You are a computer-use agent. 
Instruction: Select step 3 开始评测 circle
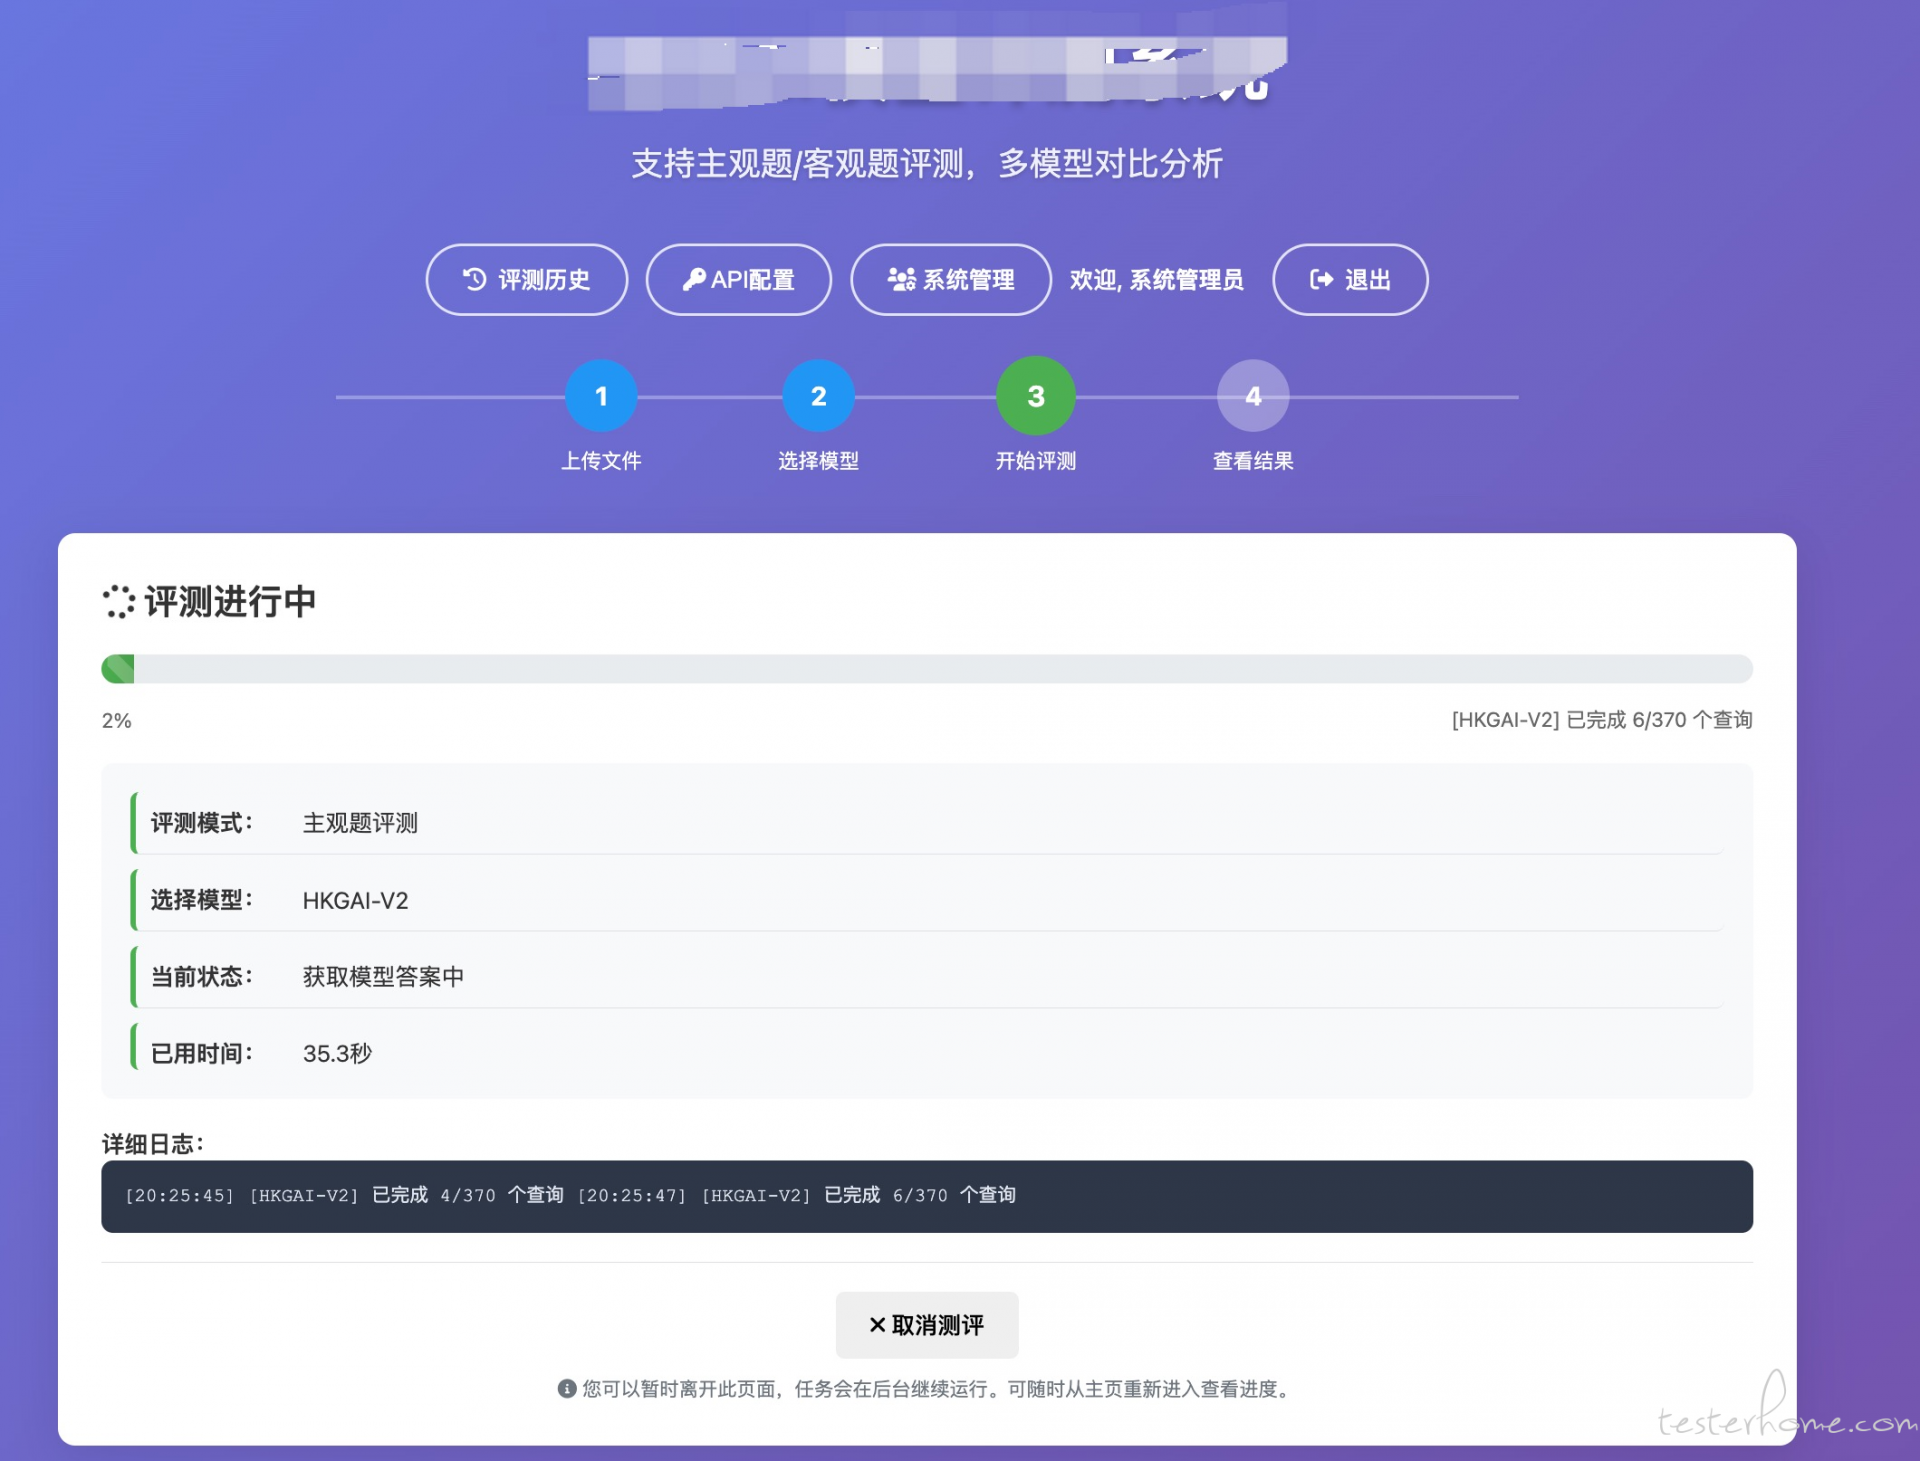coord(1035,396)
